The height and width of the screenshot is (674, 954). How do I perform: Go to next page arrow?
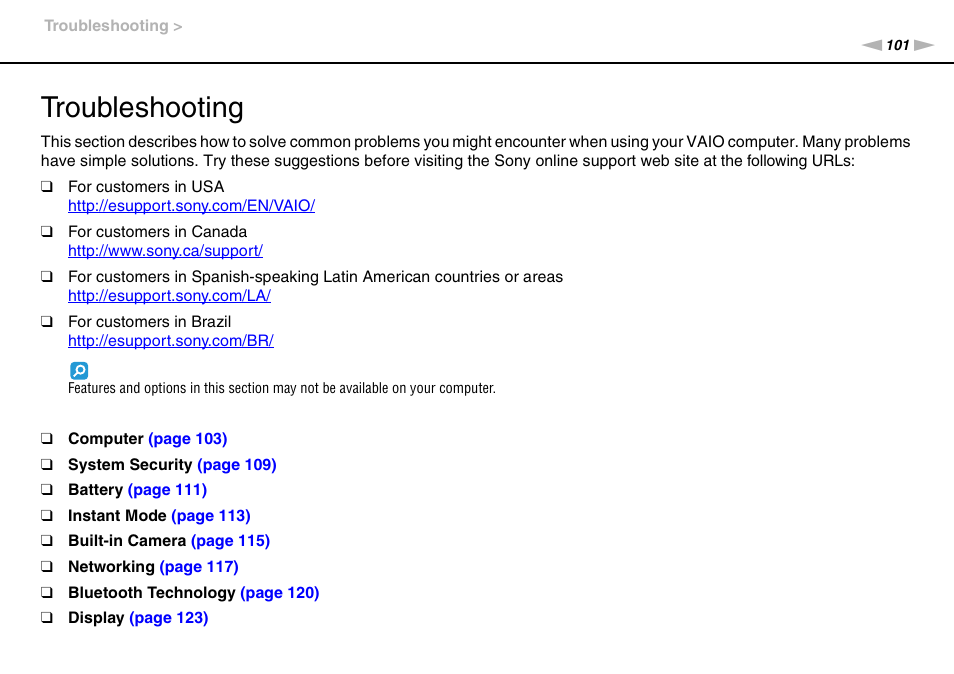(x=924, y=45)
